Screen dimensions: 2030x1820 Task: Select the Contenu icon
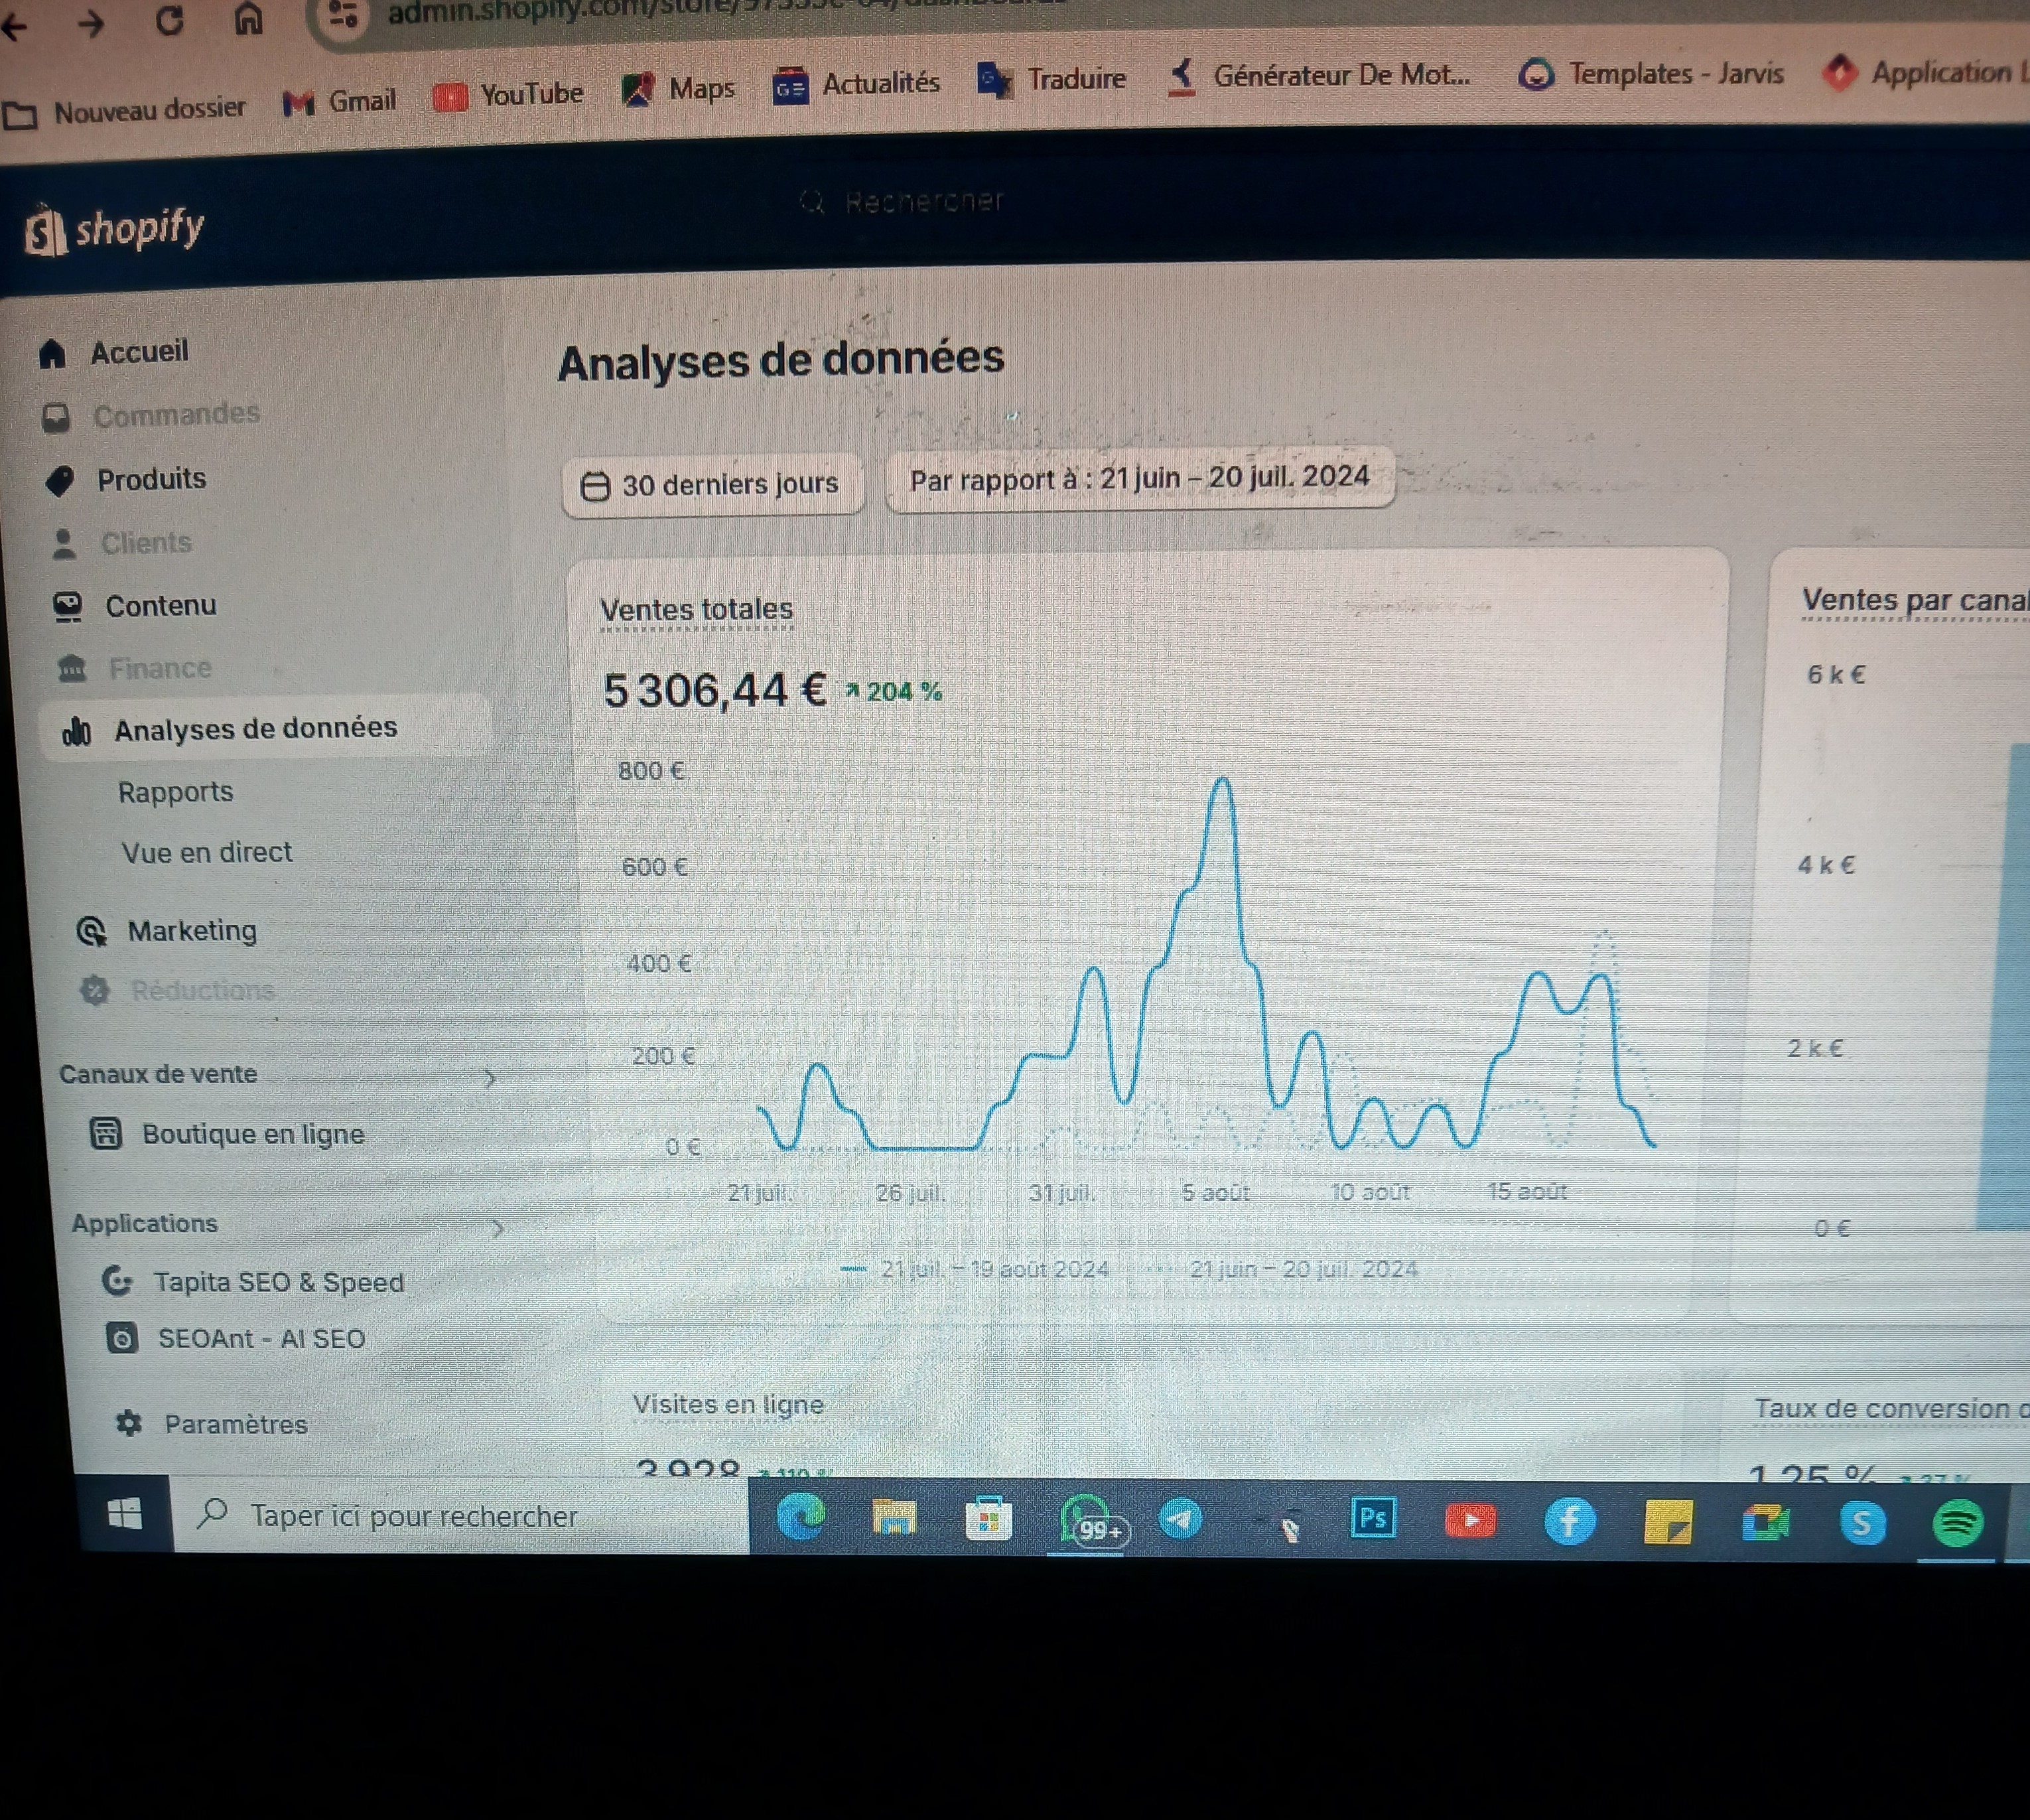click(68, 604)
